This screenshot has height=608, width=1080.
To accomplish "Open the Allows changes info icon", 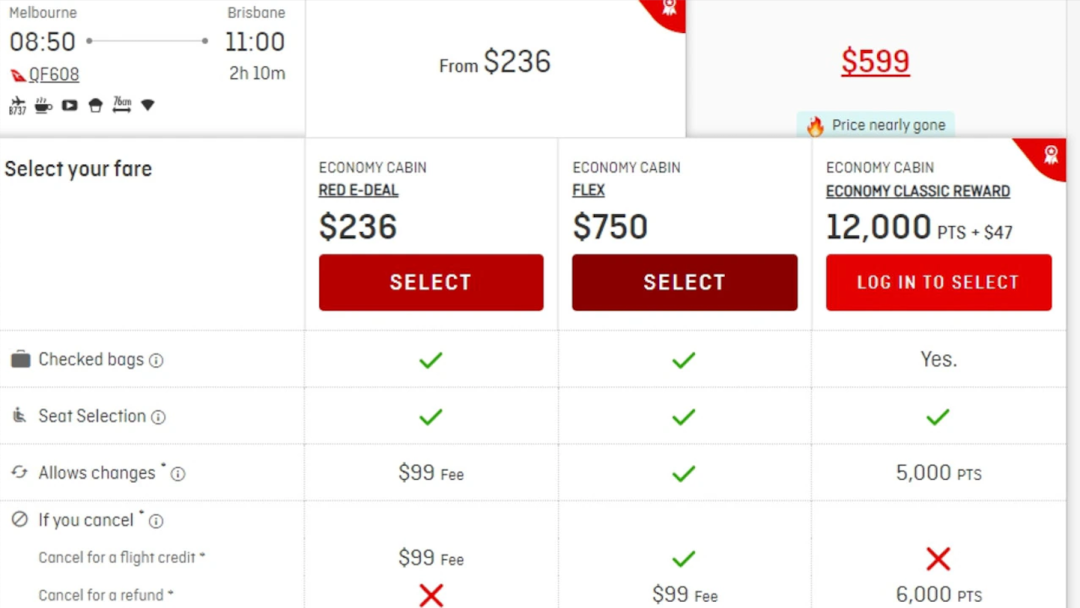I will click(178, 474).
